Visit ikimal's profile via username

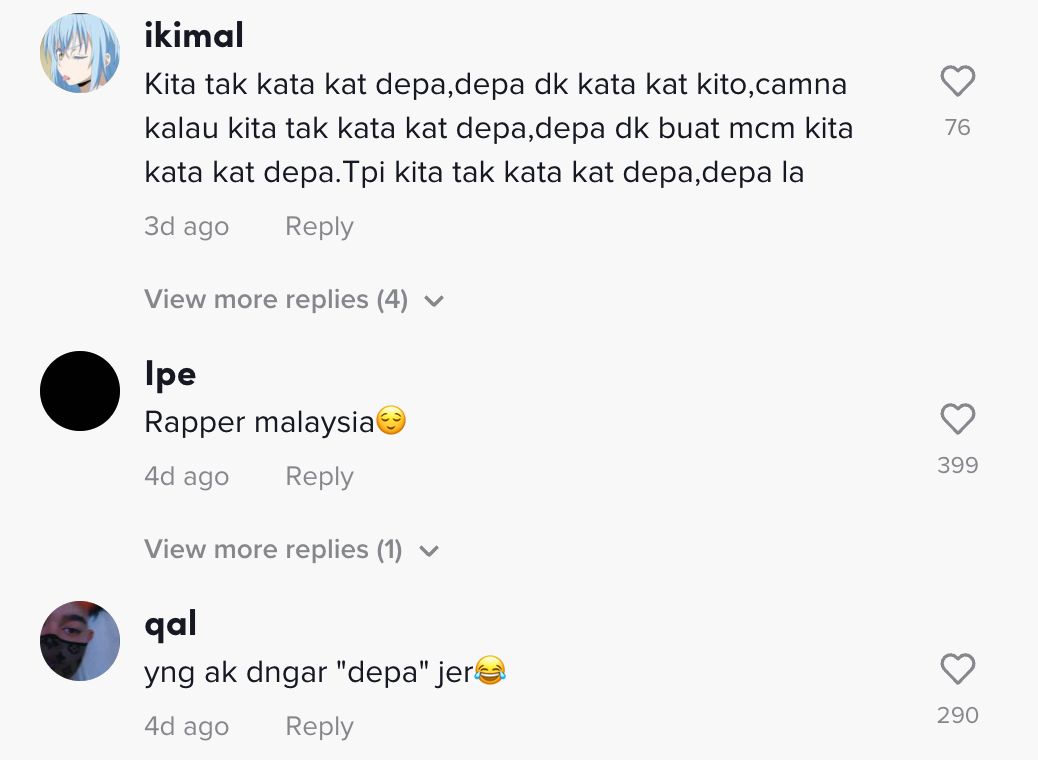[x=194, y=36]
